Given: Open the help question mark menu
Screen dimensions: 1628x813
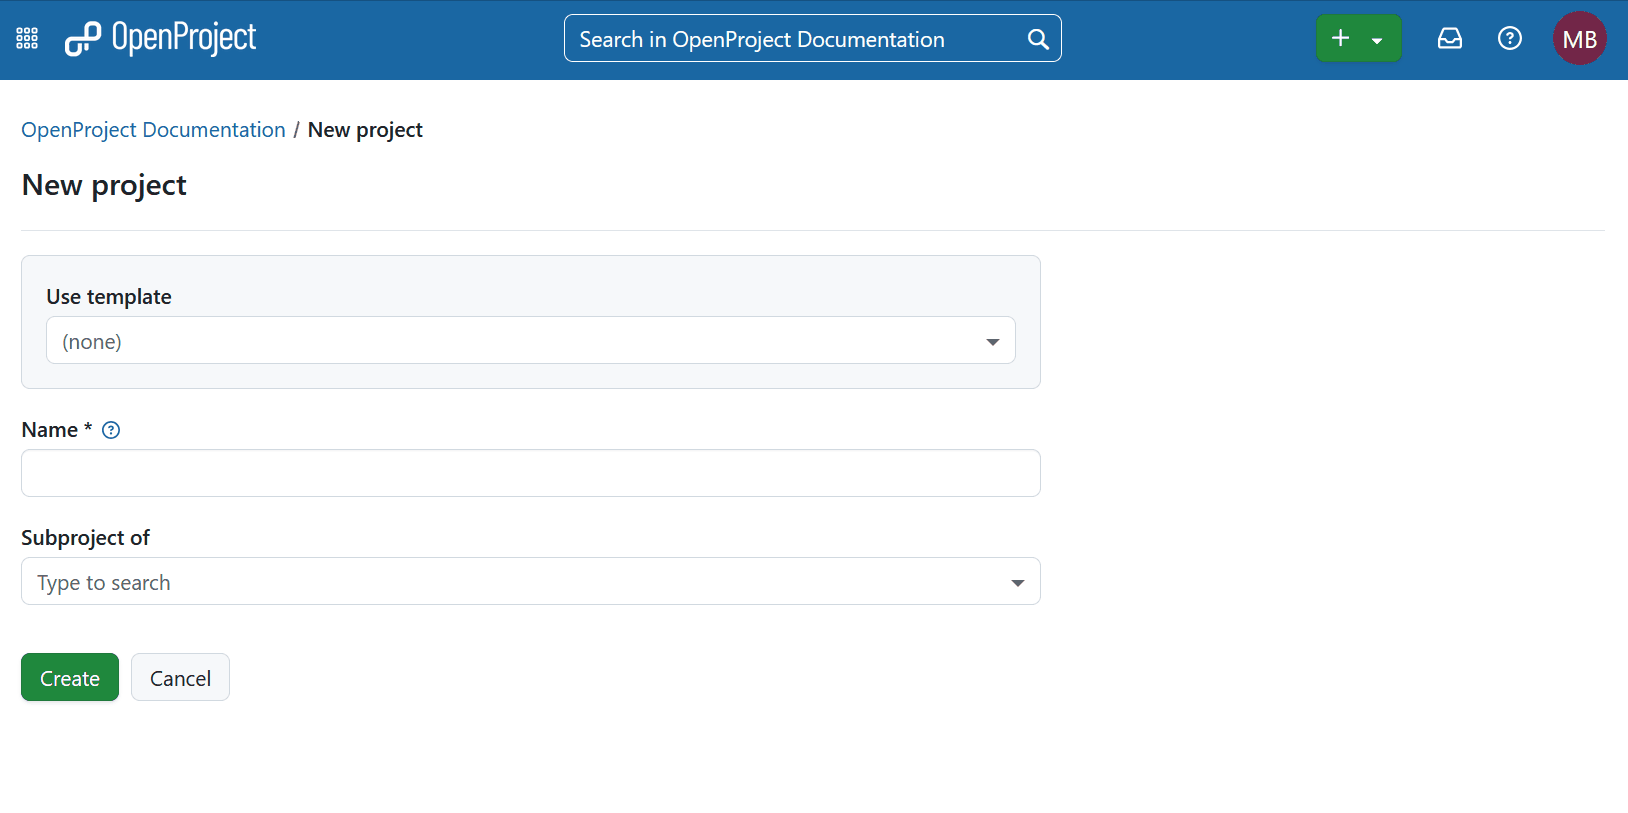Looking at the screenshot, I should click(x=1509, y=39).
